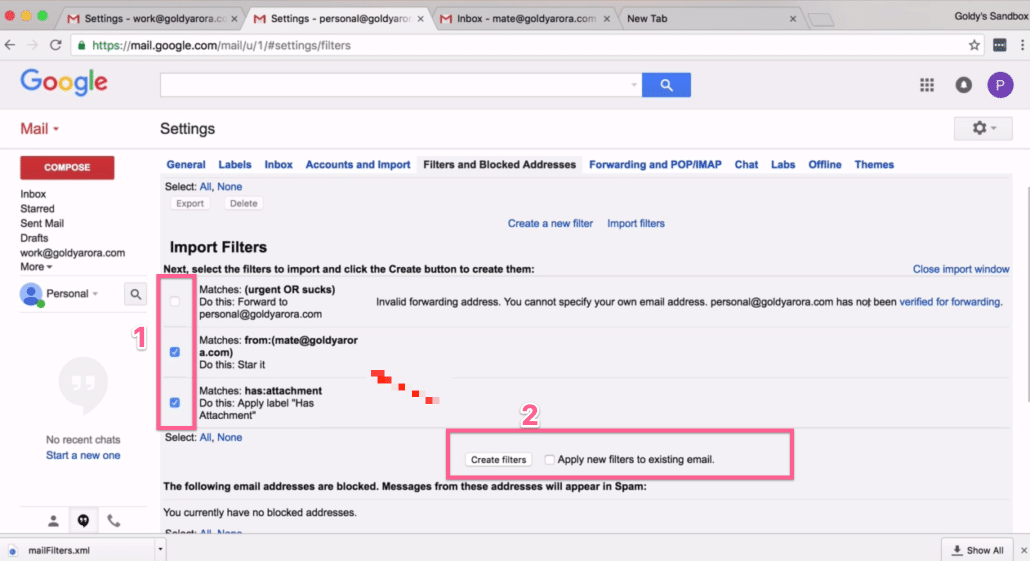This screenshot has width=1030, height=561.
Task: Uncheck the from:mate@goldyarora.com filter checkbox
Action: point(175,352)
